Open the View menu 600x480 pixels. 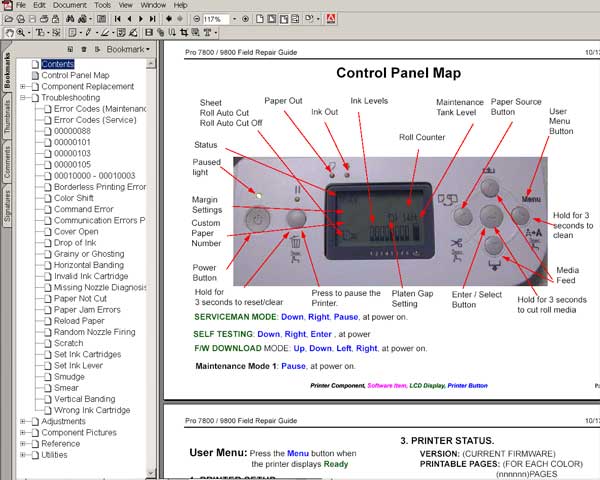click(x=126, y=5)
